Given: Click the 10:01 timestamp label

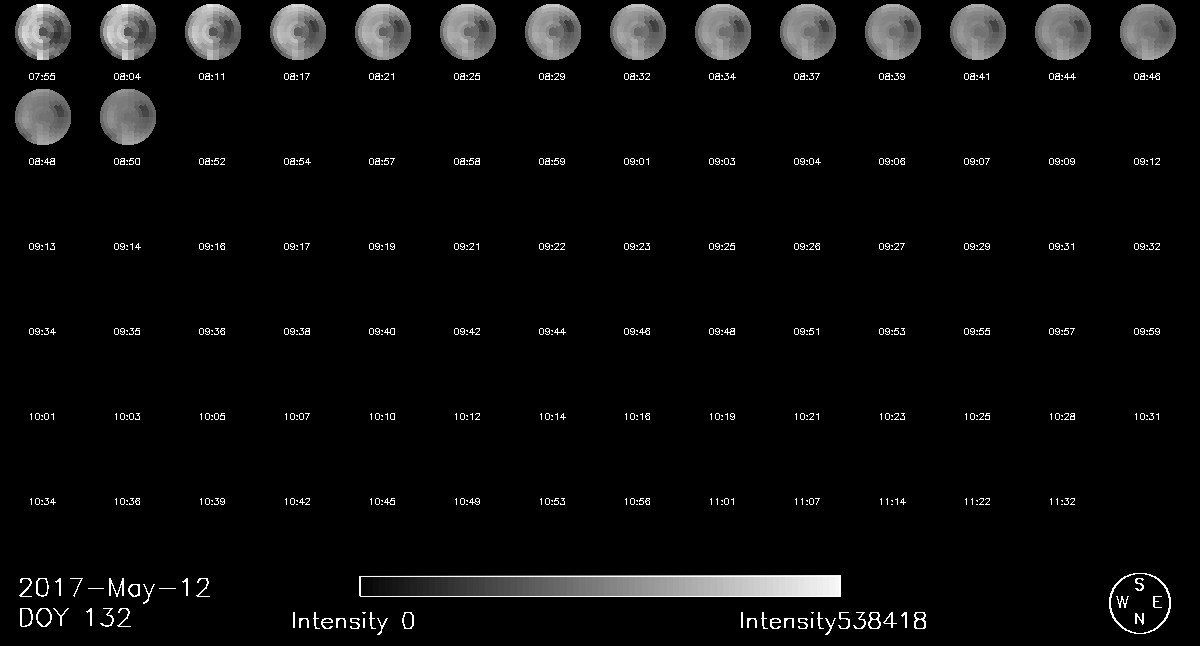Looking at the screenshot, I should [43, 417].
